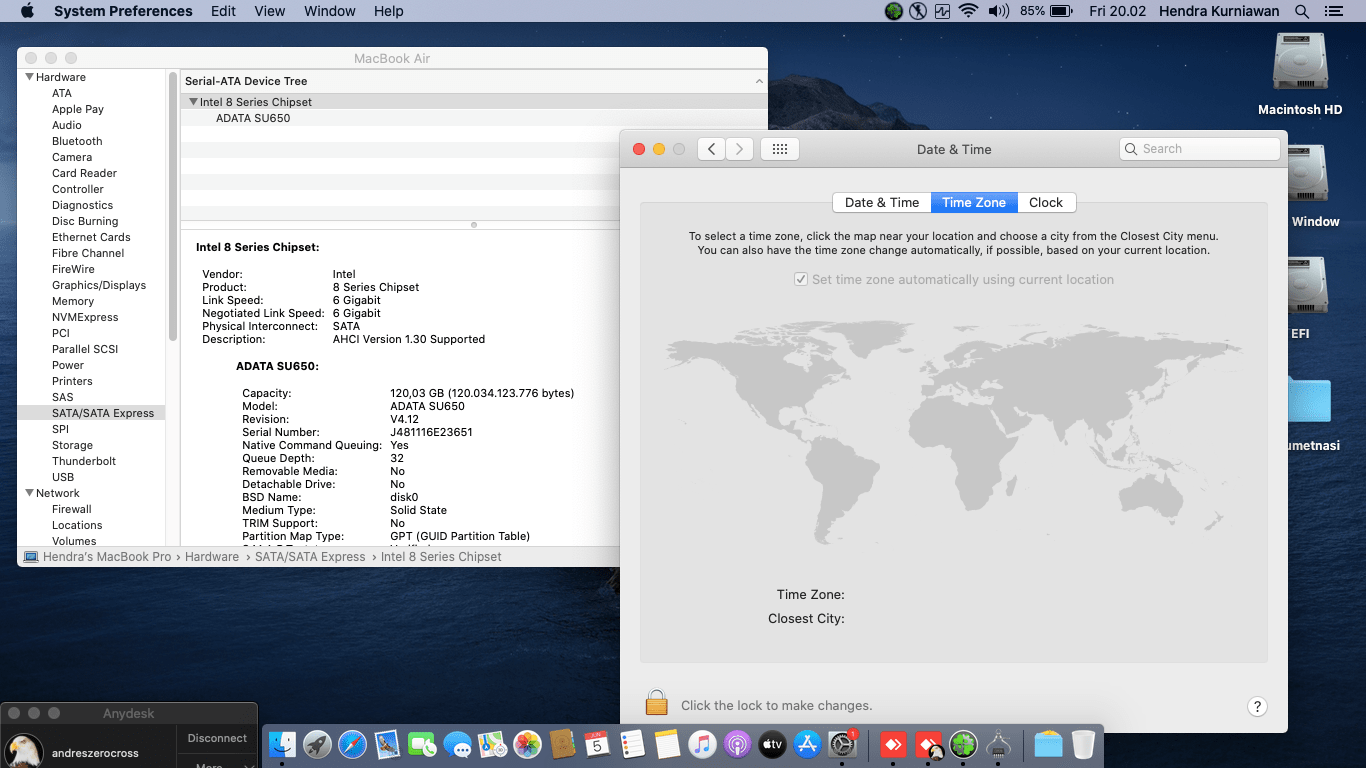Click the question mark help button
The image size is (1366, 768).
pos(1258,706)
